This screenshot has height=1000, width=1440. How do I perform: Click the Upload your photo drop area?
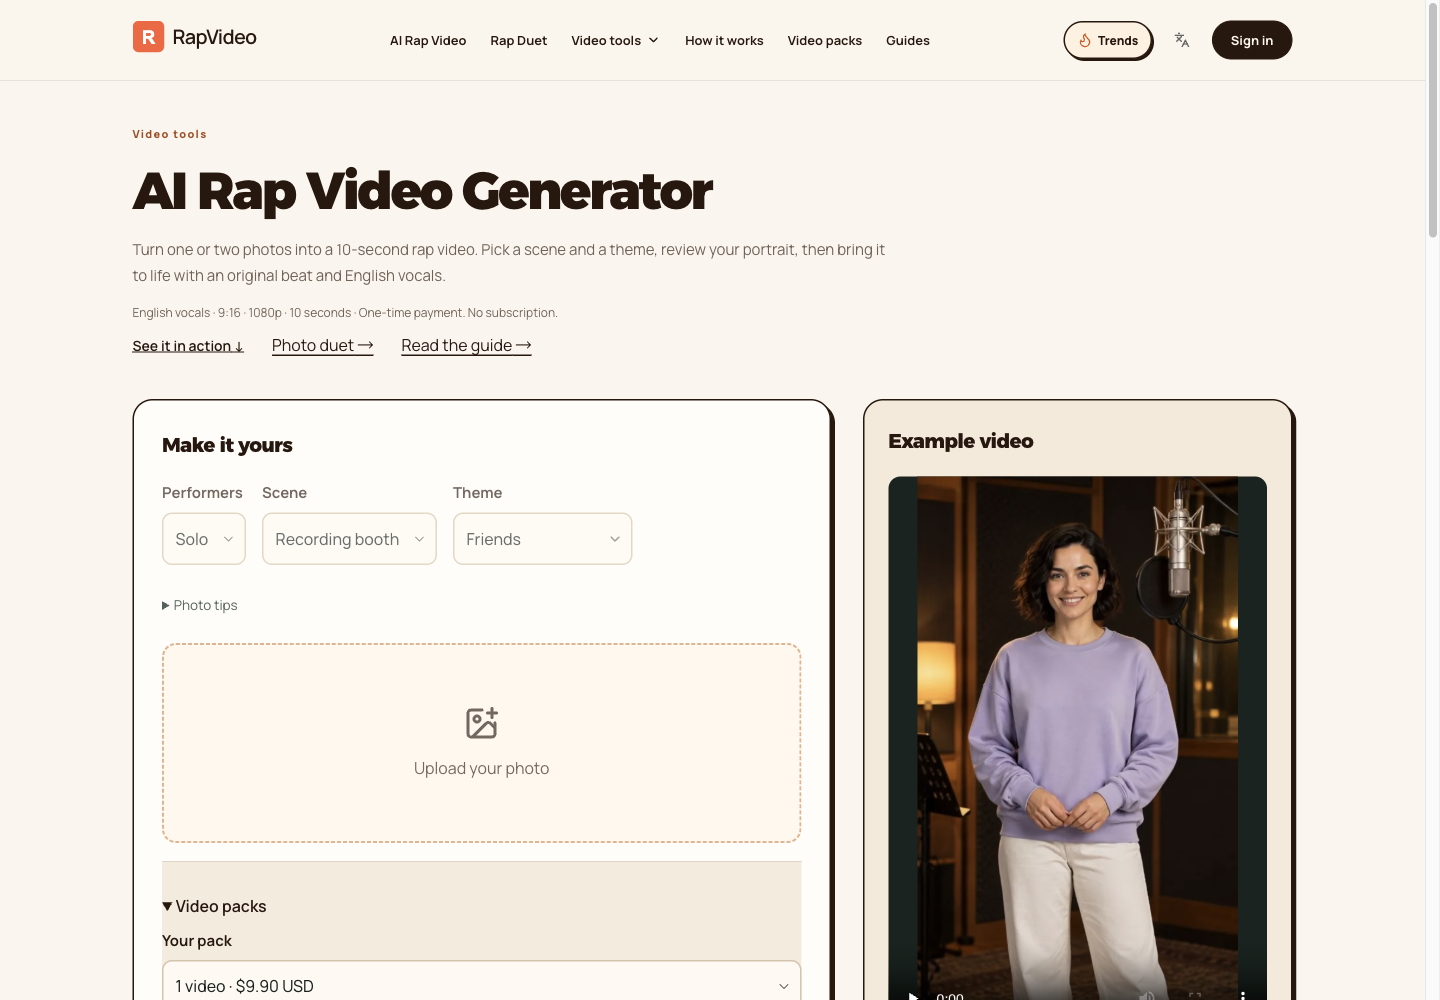(481, 743)
